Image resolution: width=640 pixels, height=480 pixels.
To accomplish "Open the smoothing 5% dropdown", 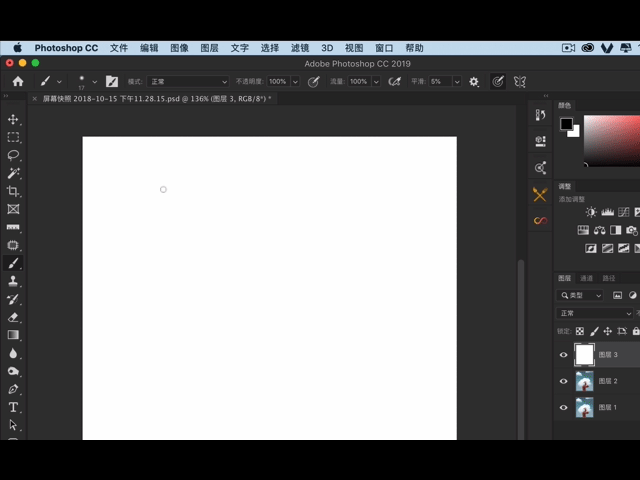I will coord(457,82).
